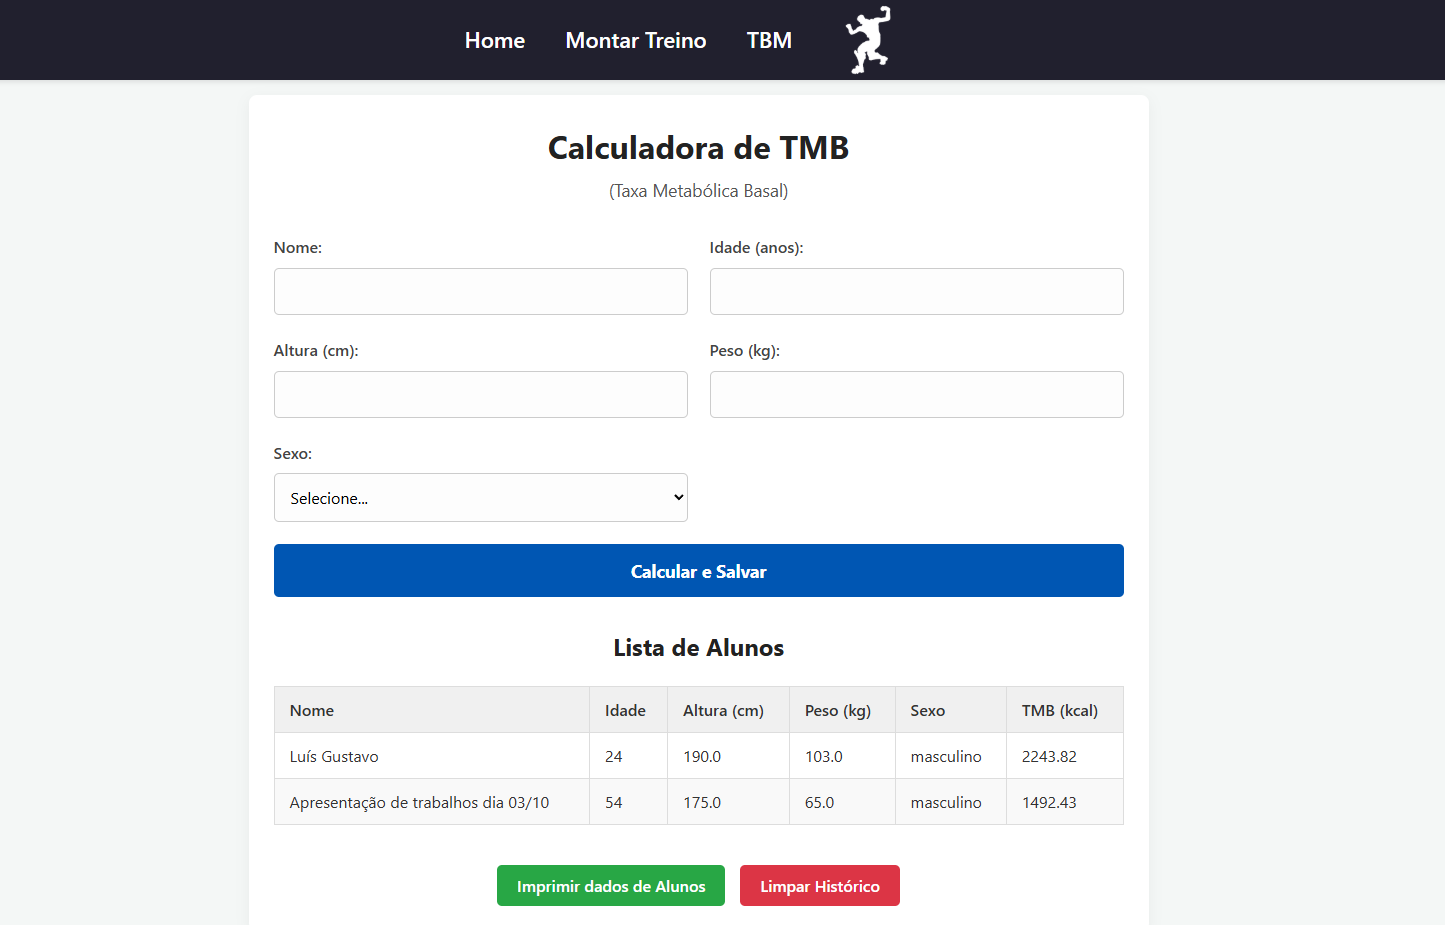Click the Calculadora de TMB heading
This screenshot has height=925, width=1445.
[x=698, y=148]
